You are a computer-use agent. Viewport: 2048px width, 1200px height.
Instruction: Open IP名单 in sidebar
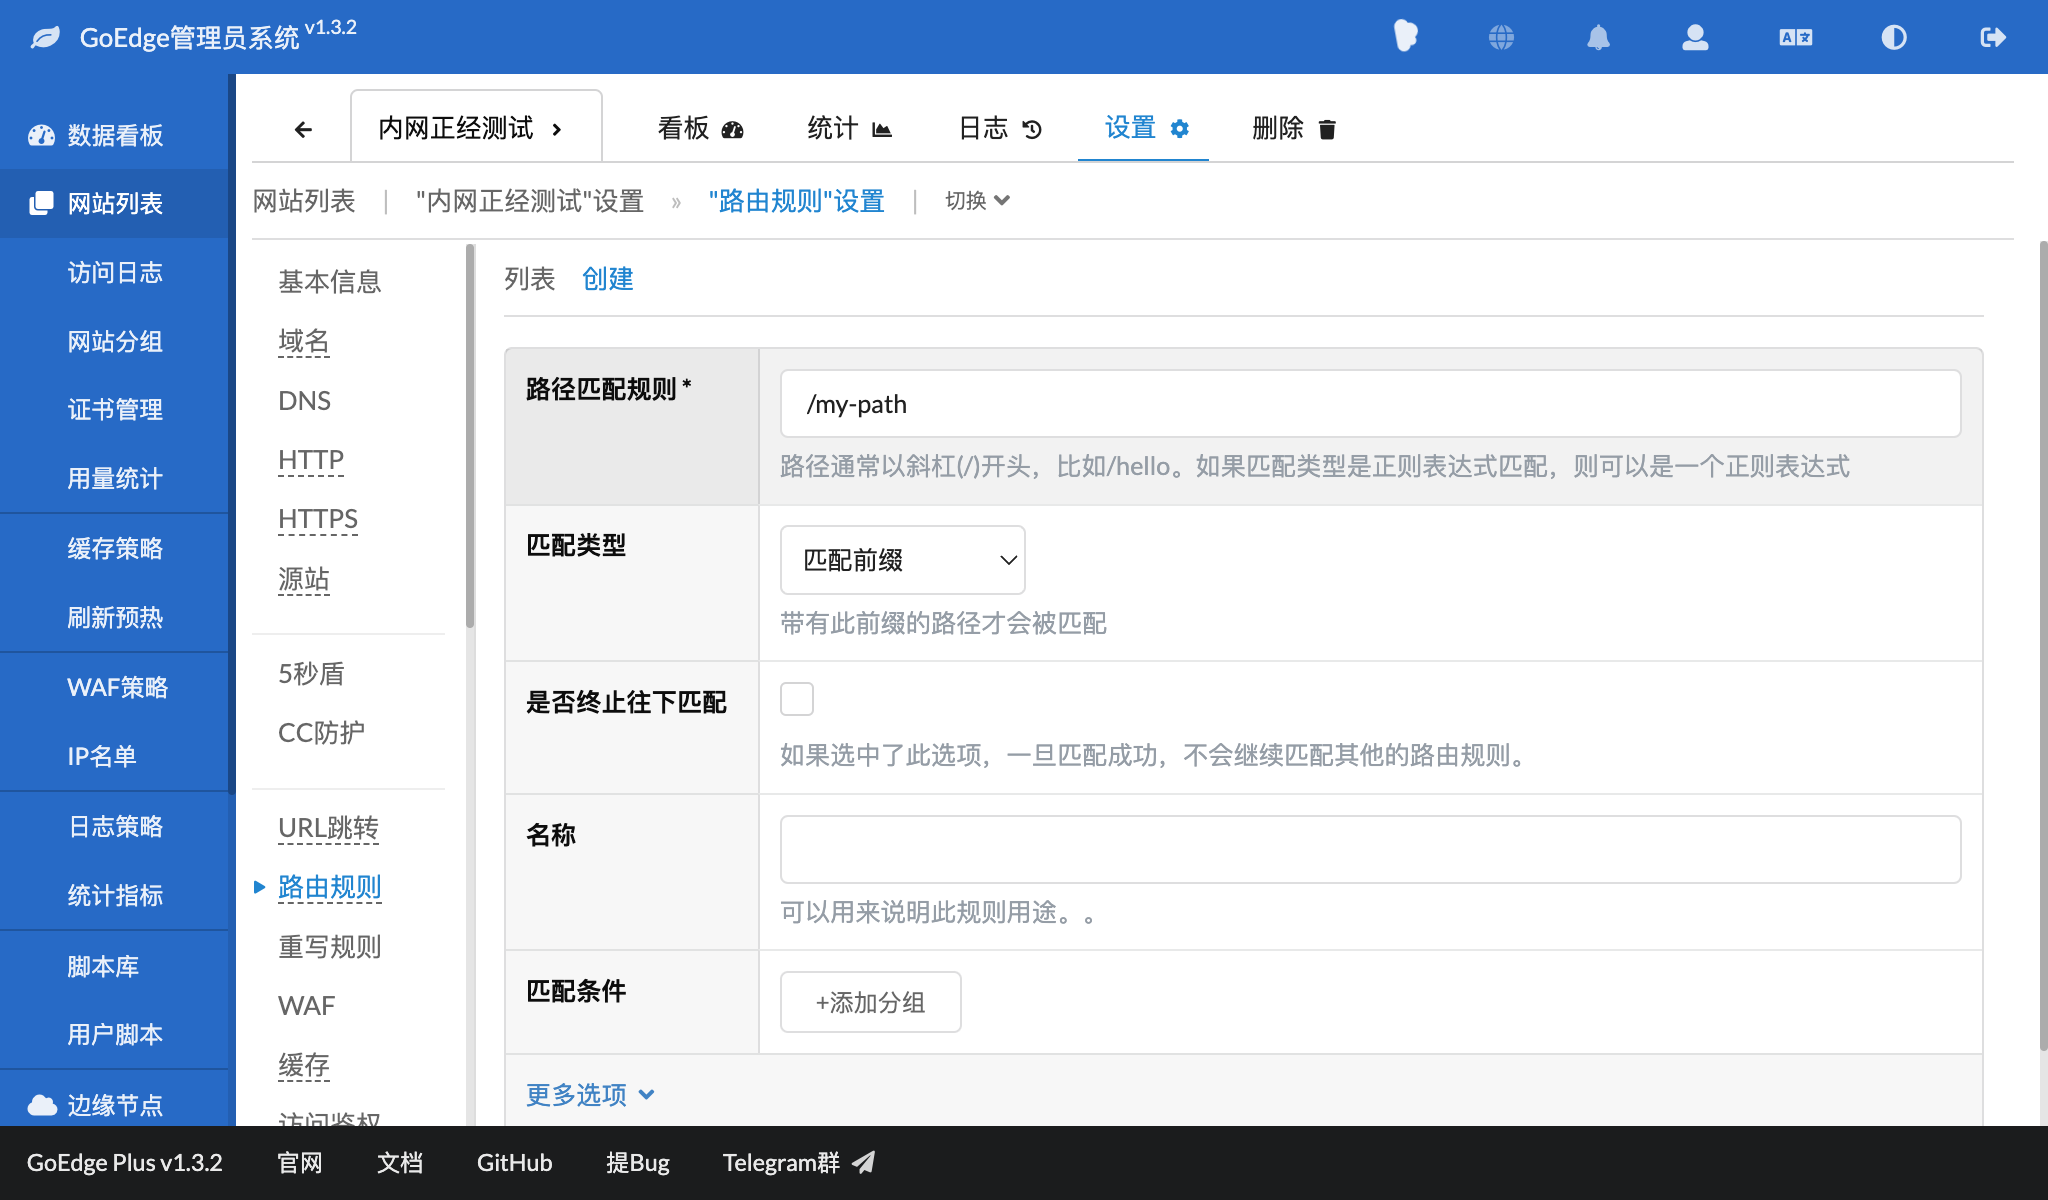coord(102,756)
